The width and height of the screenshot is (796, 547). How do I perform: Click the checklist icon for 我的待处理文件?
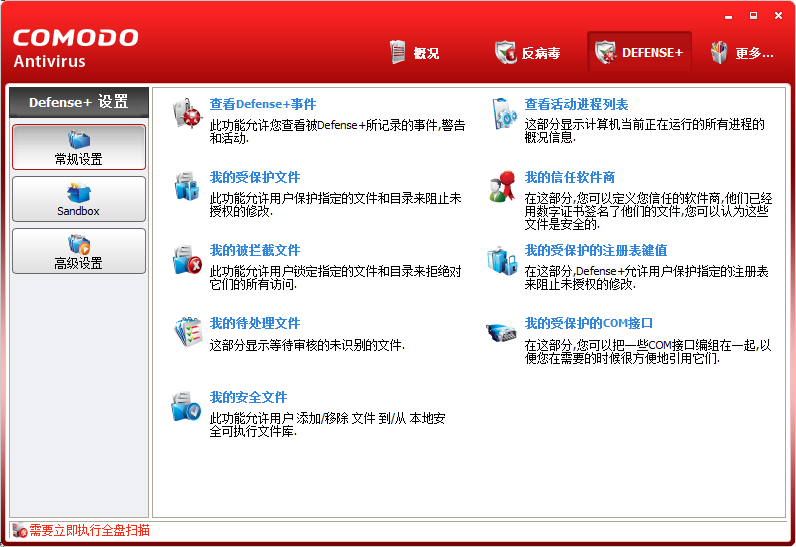point(188,332)
